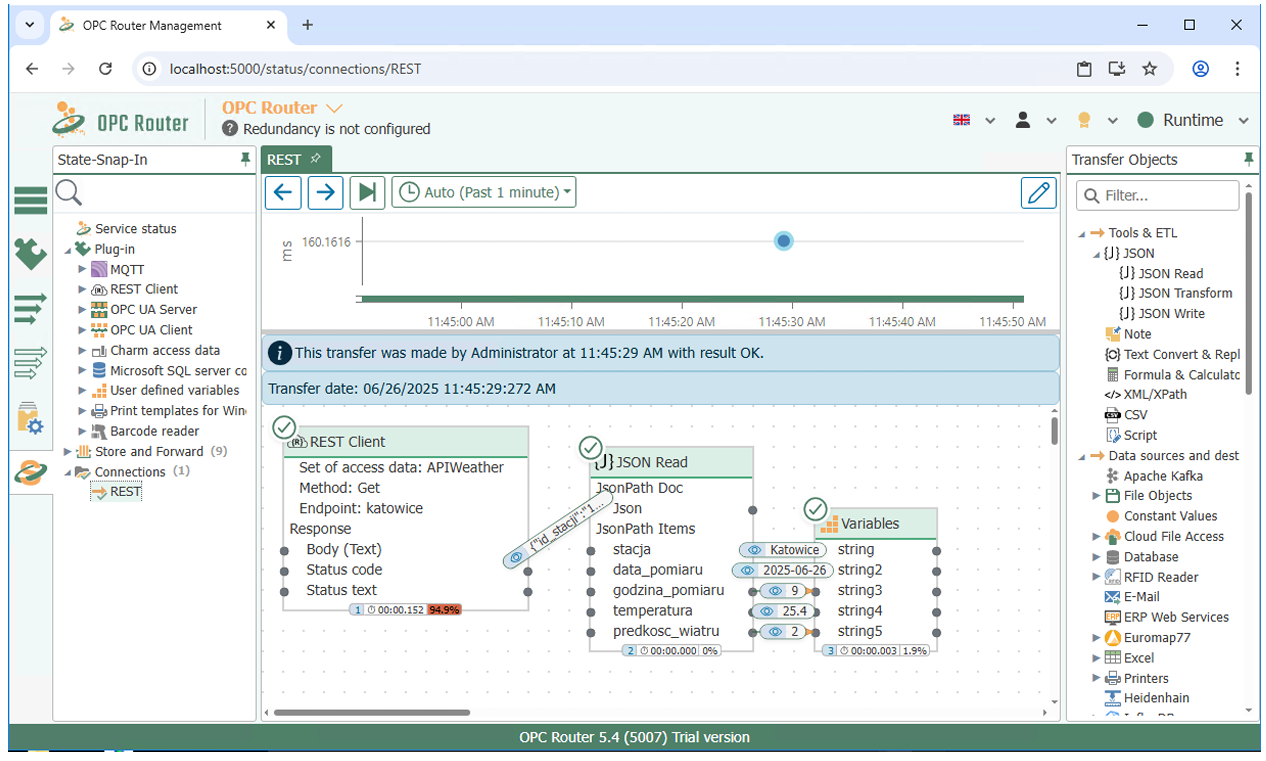Select the XML/XPath transfer object

point(1145,394)
